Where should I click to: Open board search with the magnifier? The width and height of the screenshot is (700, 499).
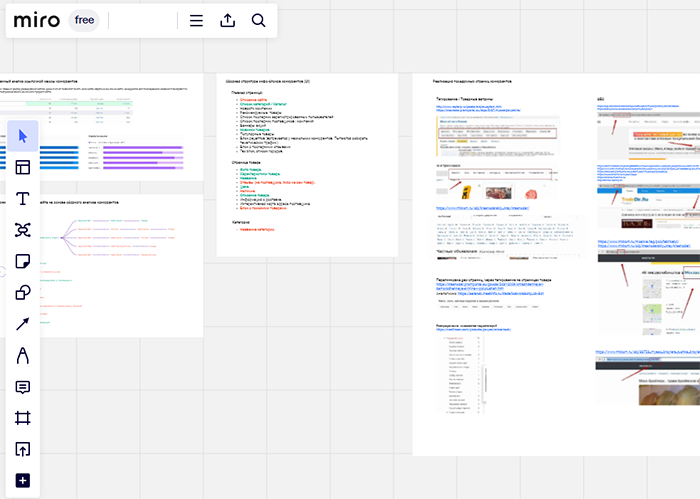[258, 21]
